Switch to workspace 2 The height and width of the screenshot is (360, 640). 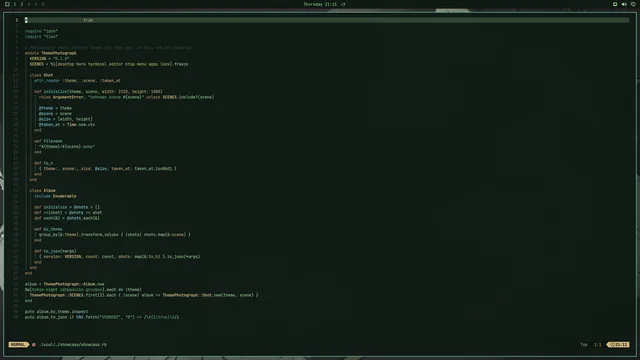click(22, 4)
